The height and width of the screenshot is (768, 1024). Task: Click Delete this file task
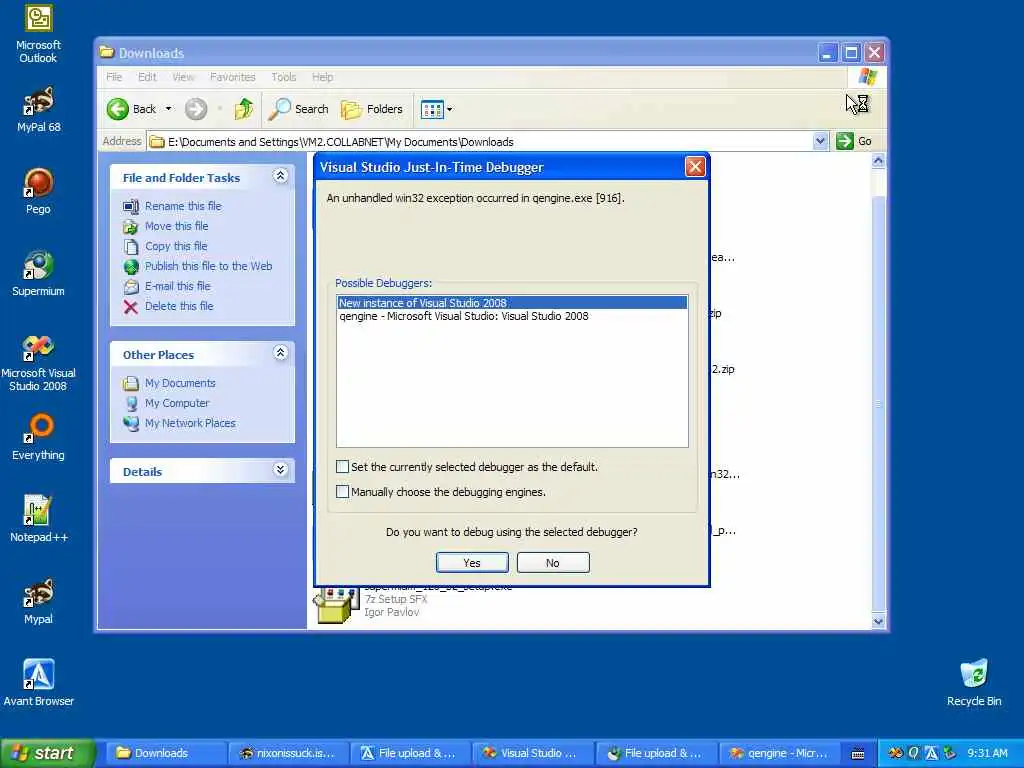178,306
